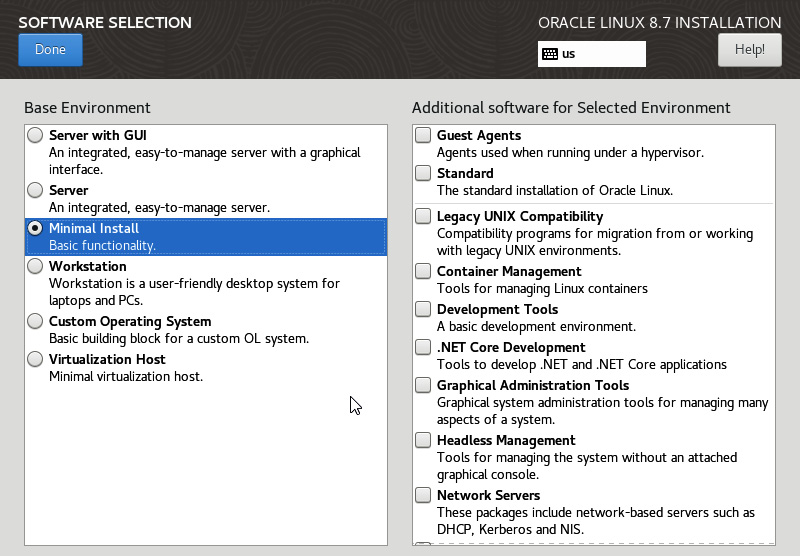800x556 pixels.
Task: Click the 'Custom Operating System' label
Action: pos(130,321)
